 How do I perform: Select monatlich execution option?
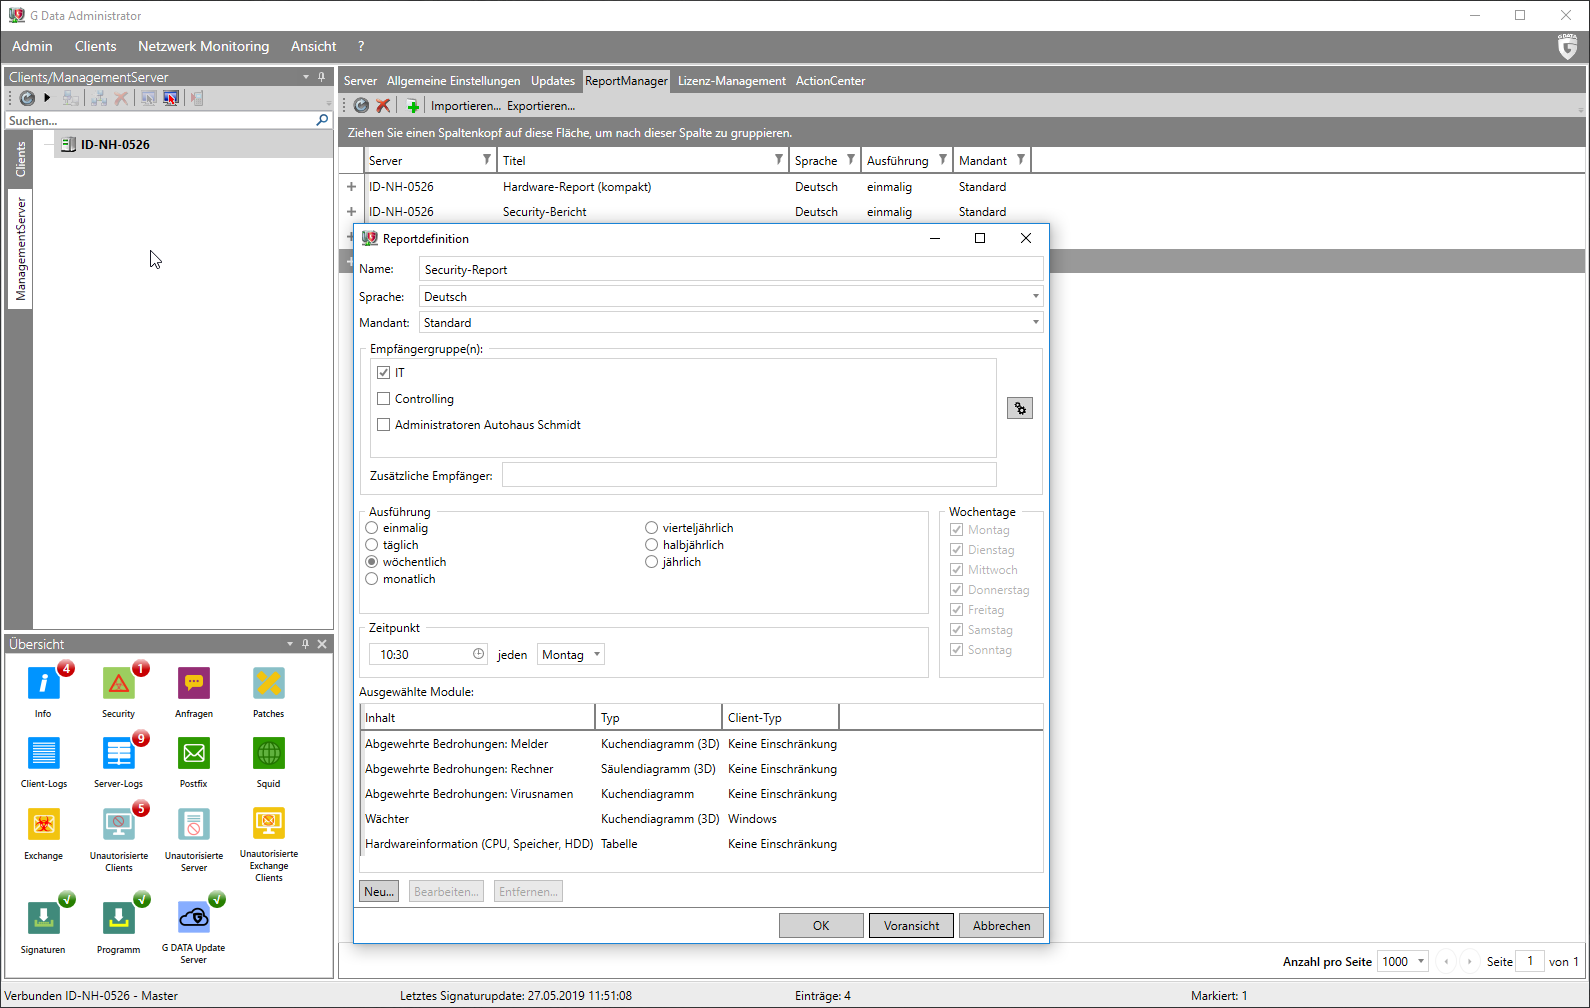372,579
